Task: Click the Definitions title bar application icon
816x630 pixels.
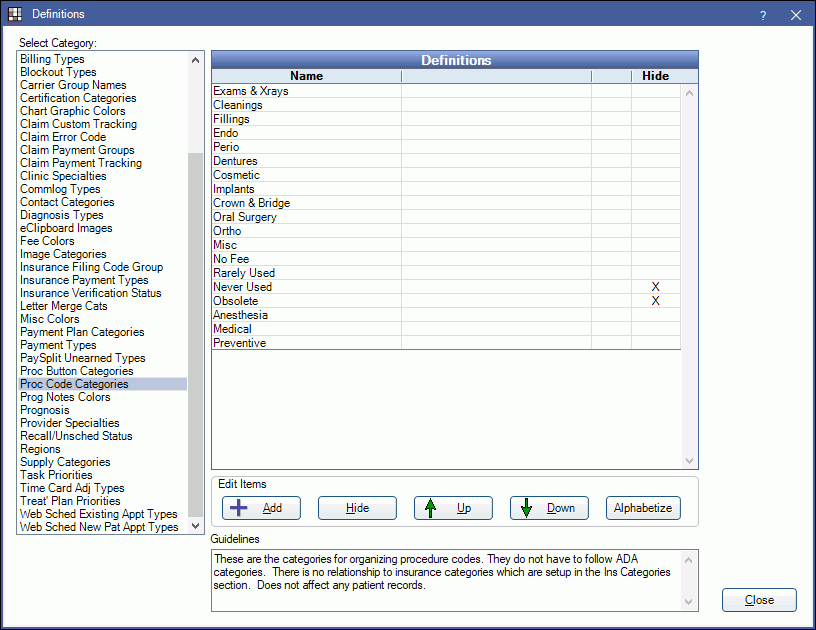Action: coord(16,14)
